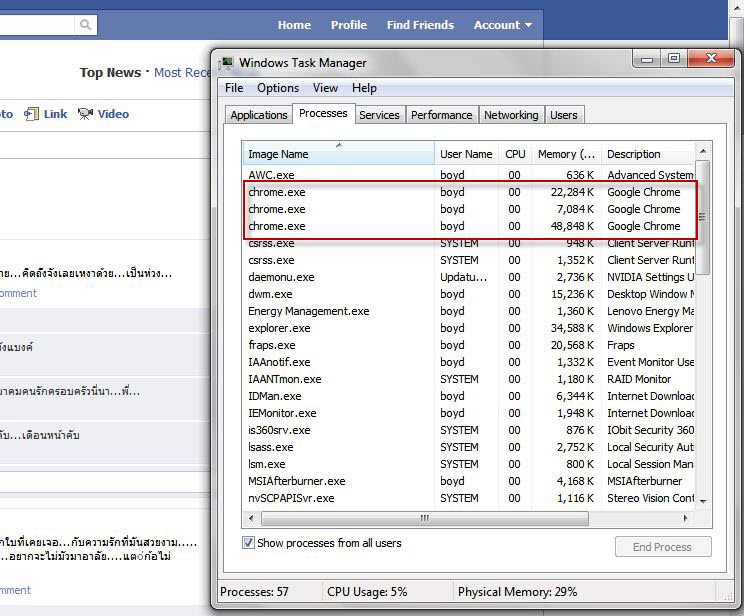Viewport: 744px width, 616px height.
Task: Click the scroll left arrow of process list
Action: [x=251, y=518]
